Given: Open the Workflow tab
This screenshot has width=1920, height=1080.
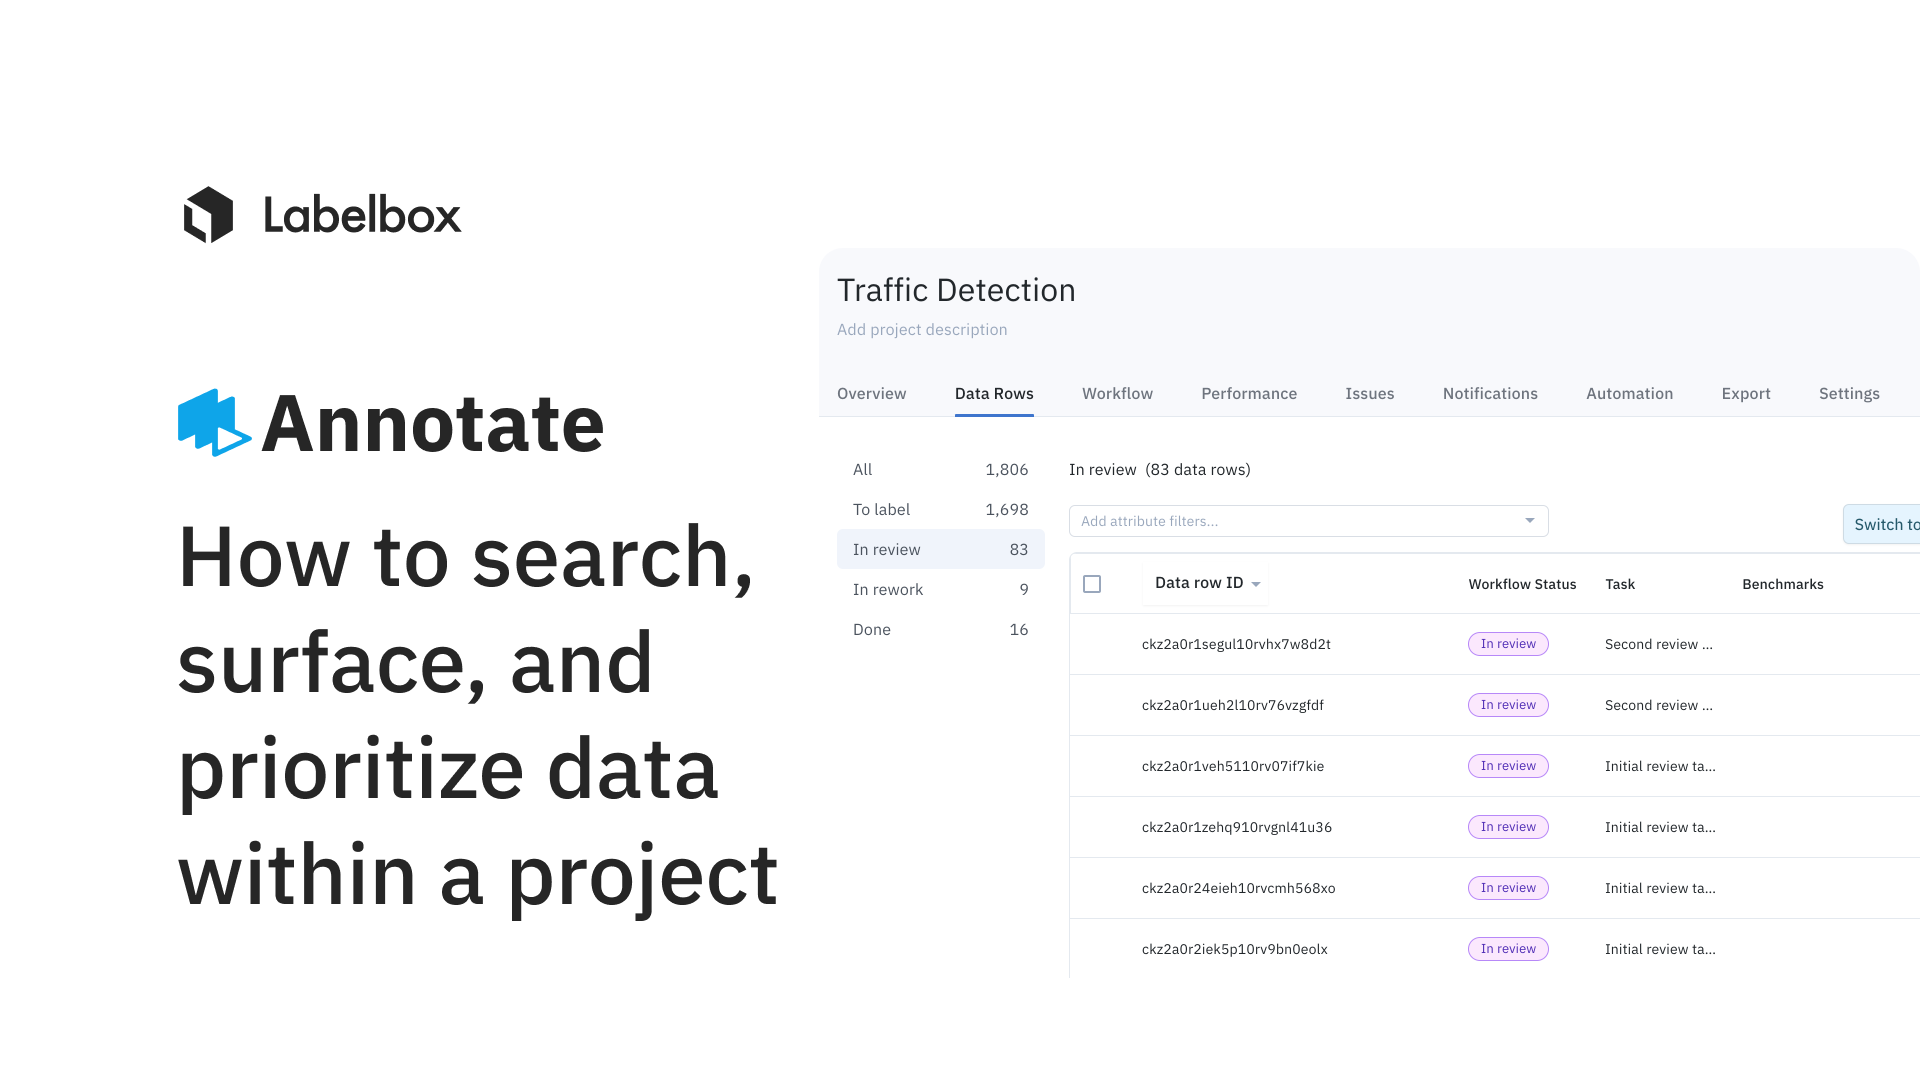Looking at the screenshot, I should [1117, 394].
